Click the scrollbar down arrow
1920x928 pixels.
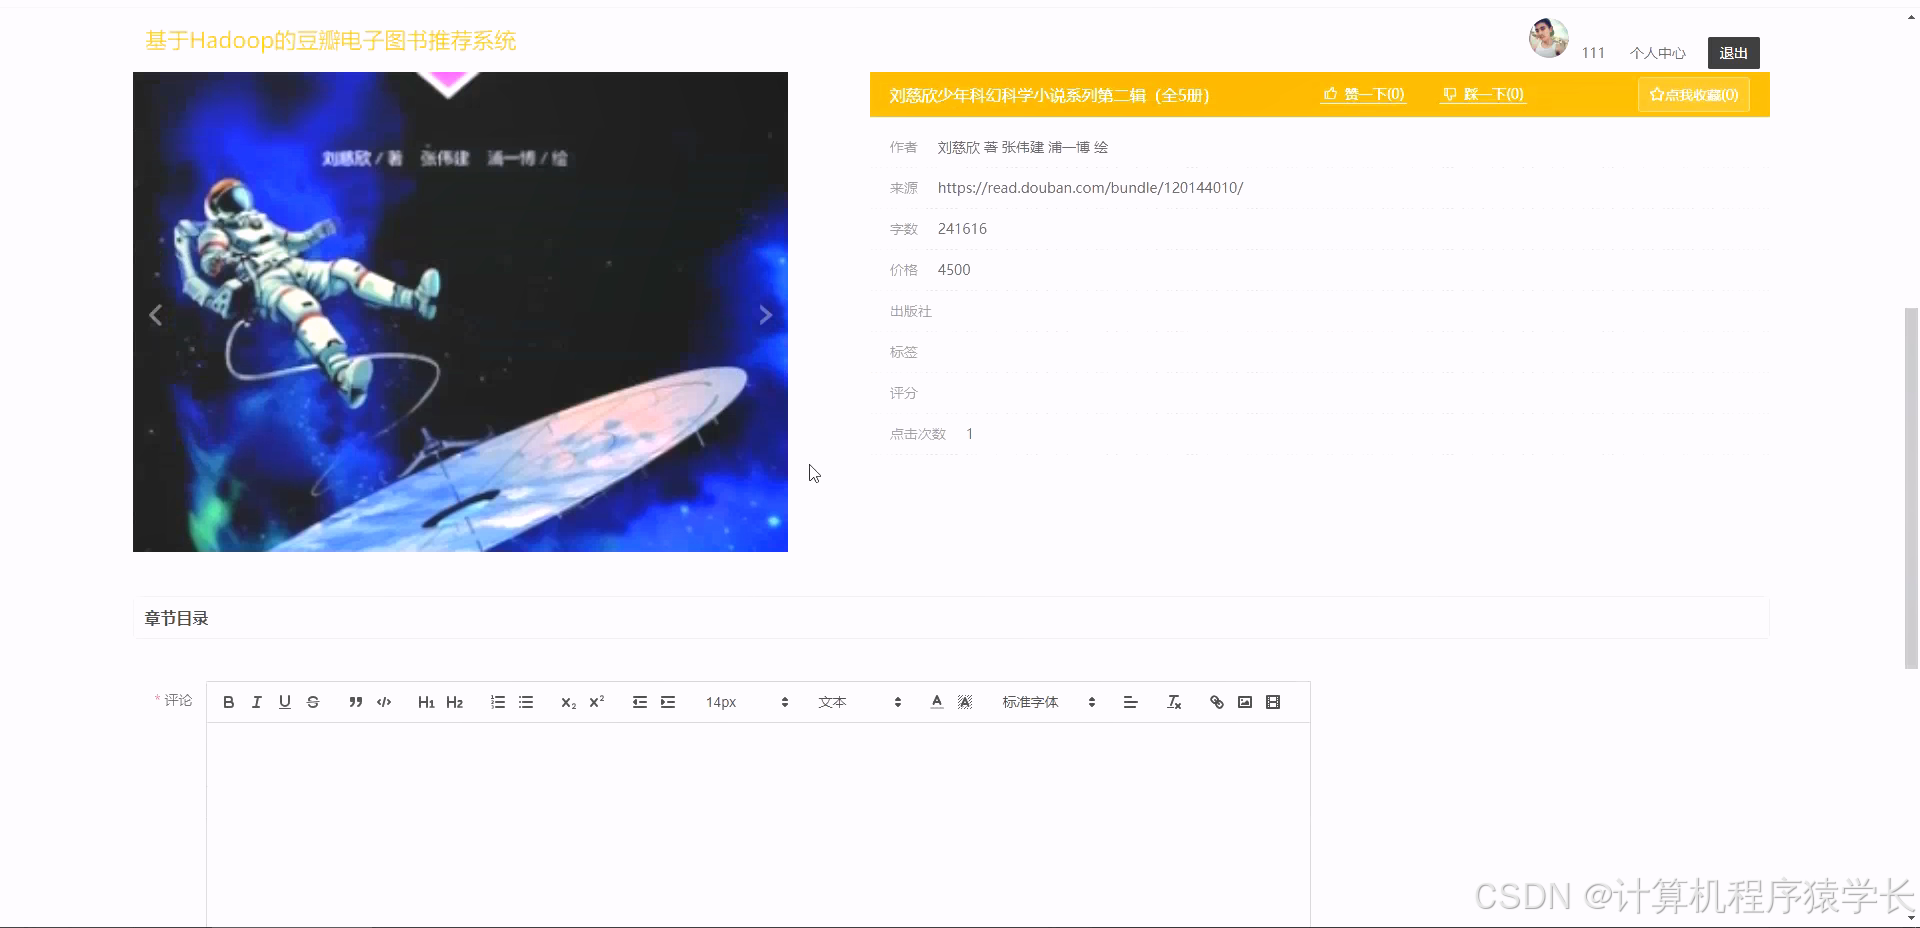click(x=1911, y=917)
